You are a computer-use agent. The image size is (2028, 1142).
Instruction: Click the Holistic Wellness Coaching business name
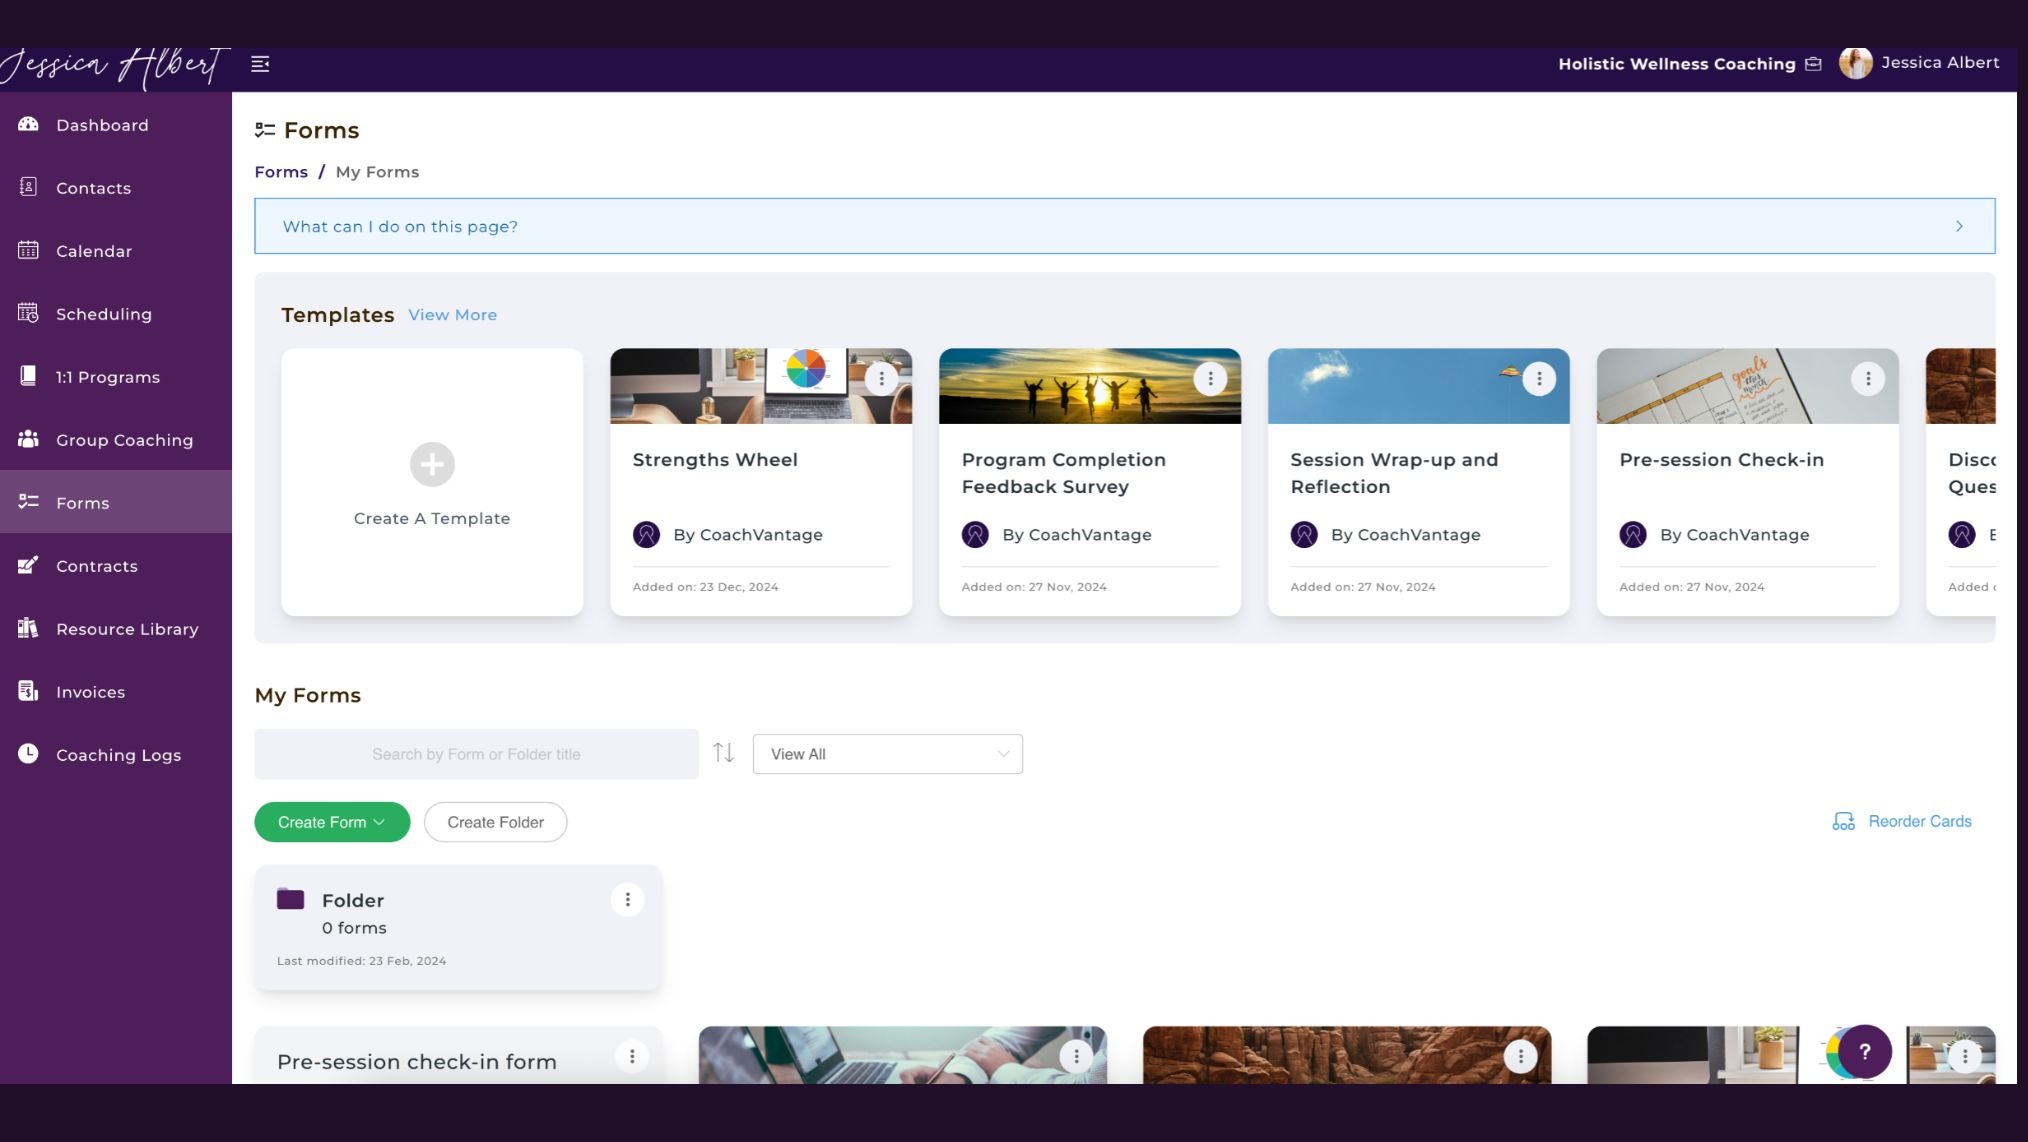click(x=1676, y=64)
